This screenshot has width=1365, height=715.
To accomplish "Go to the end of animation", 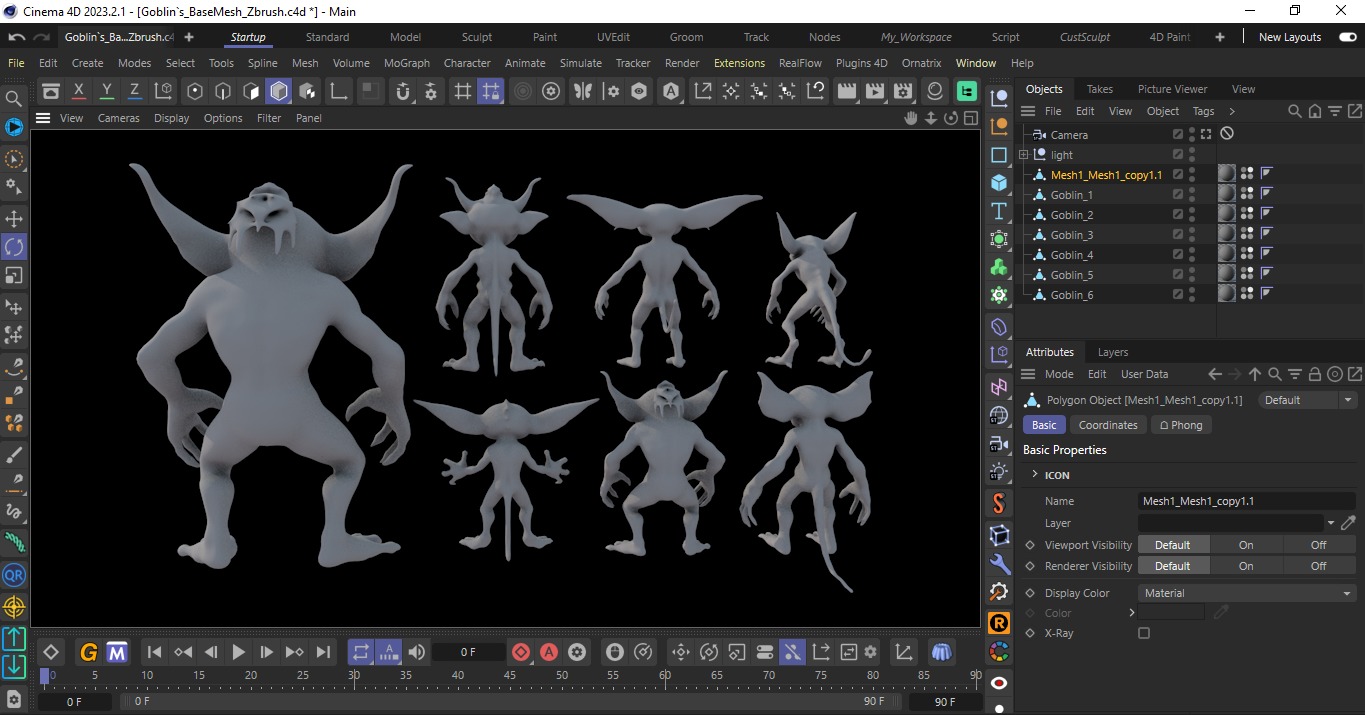I will point(323,652).
